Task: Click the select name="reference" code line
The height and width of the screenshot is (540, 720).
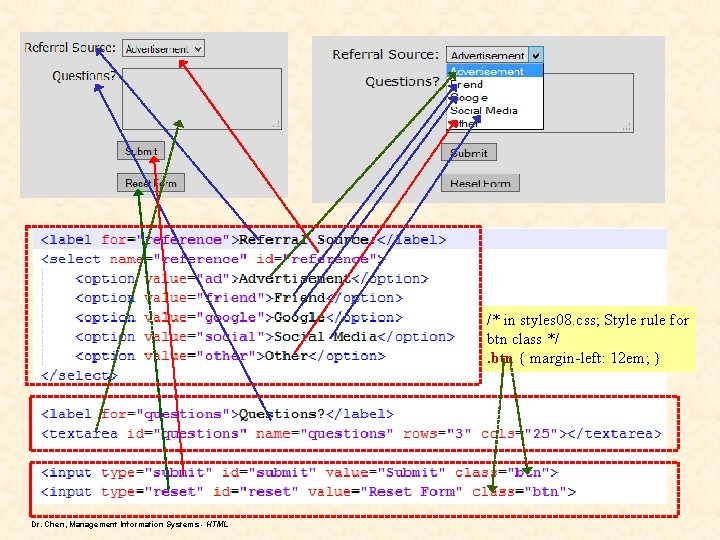Action: point(214,259)
